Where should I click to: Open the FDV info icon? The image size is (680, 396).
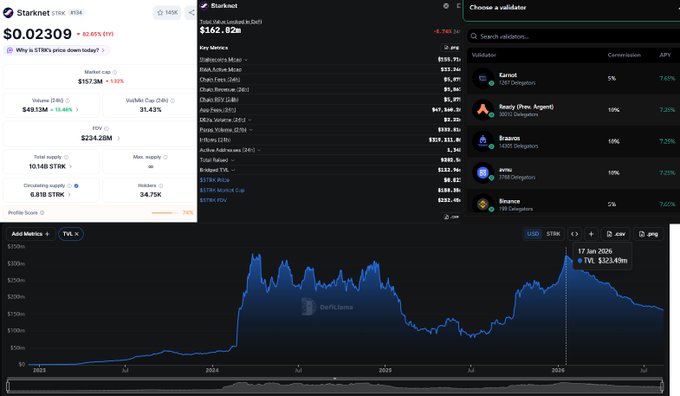(106, 128)
